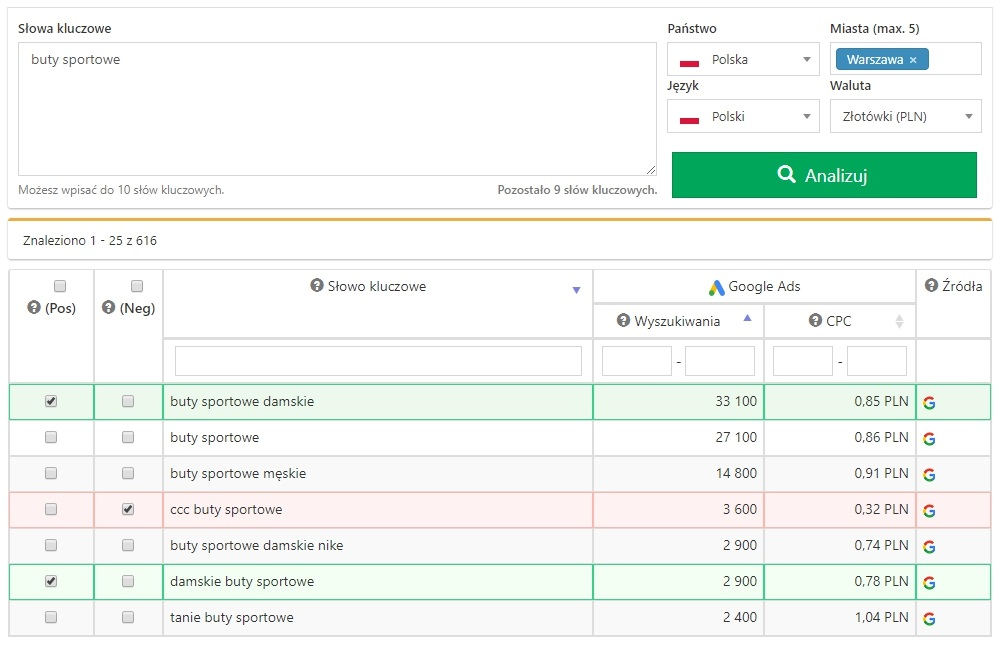This screenshot has height=650, width=1000.
Task: Sort by Wyszukiwania column header
Action: point(677,322)
